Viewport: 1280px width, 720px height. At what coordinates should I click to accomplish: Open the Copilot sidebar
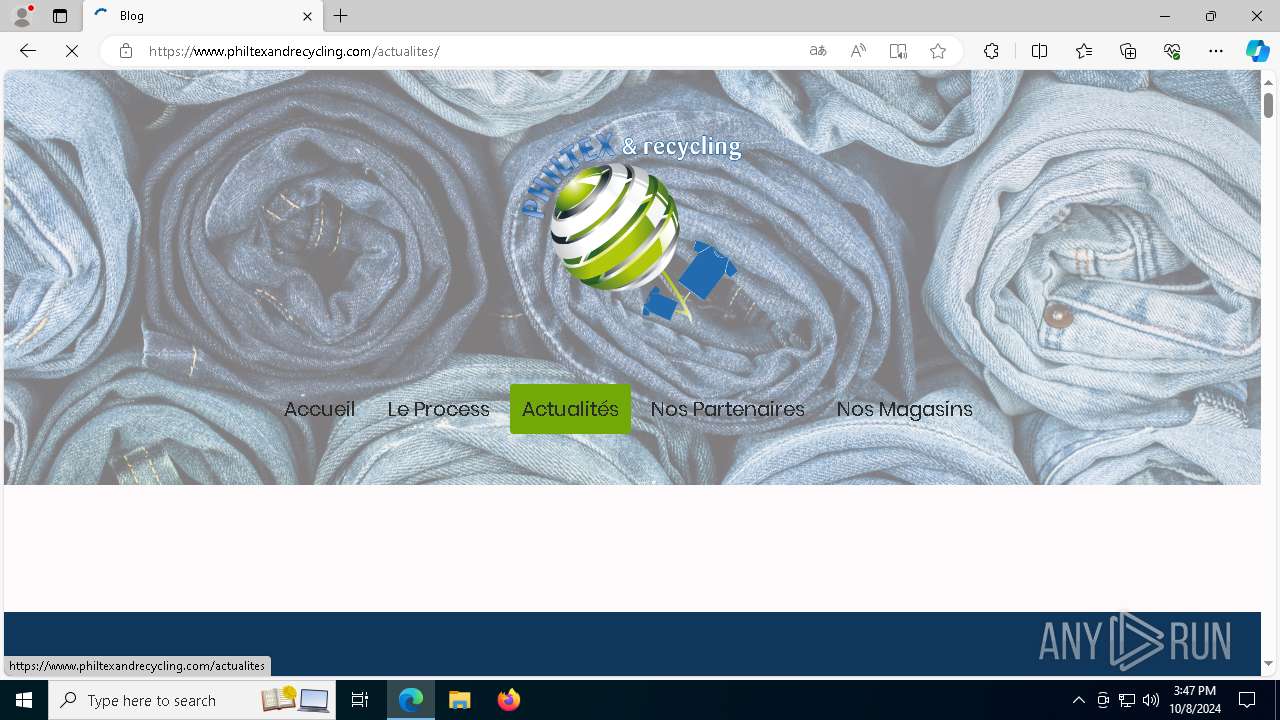(x=1257, y=51)
